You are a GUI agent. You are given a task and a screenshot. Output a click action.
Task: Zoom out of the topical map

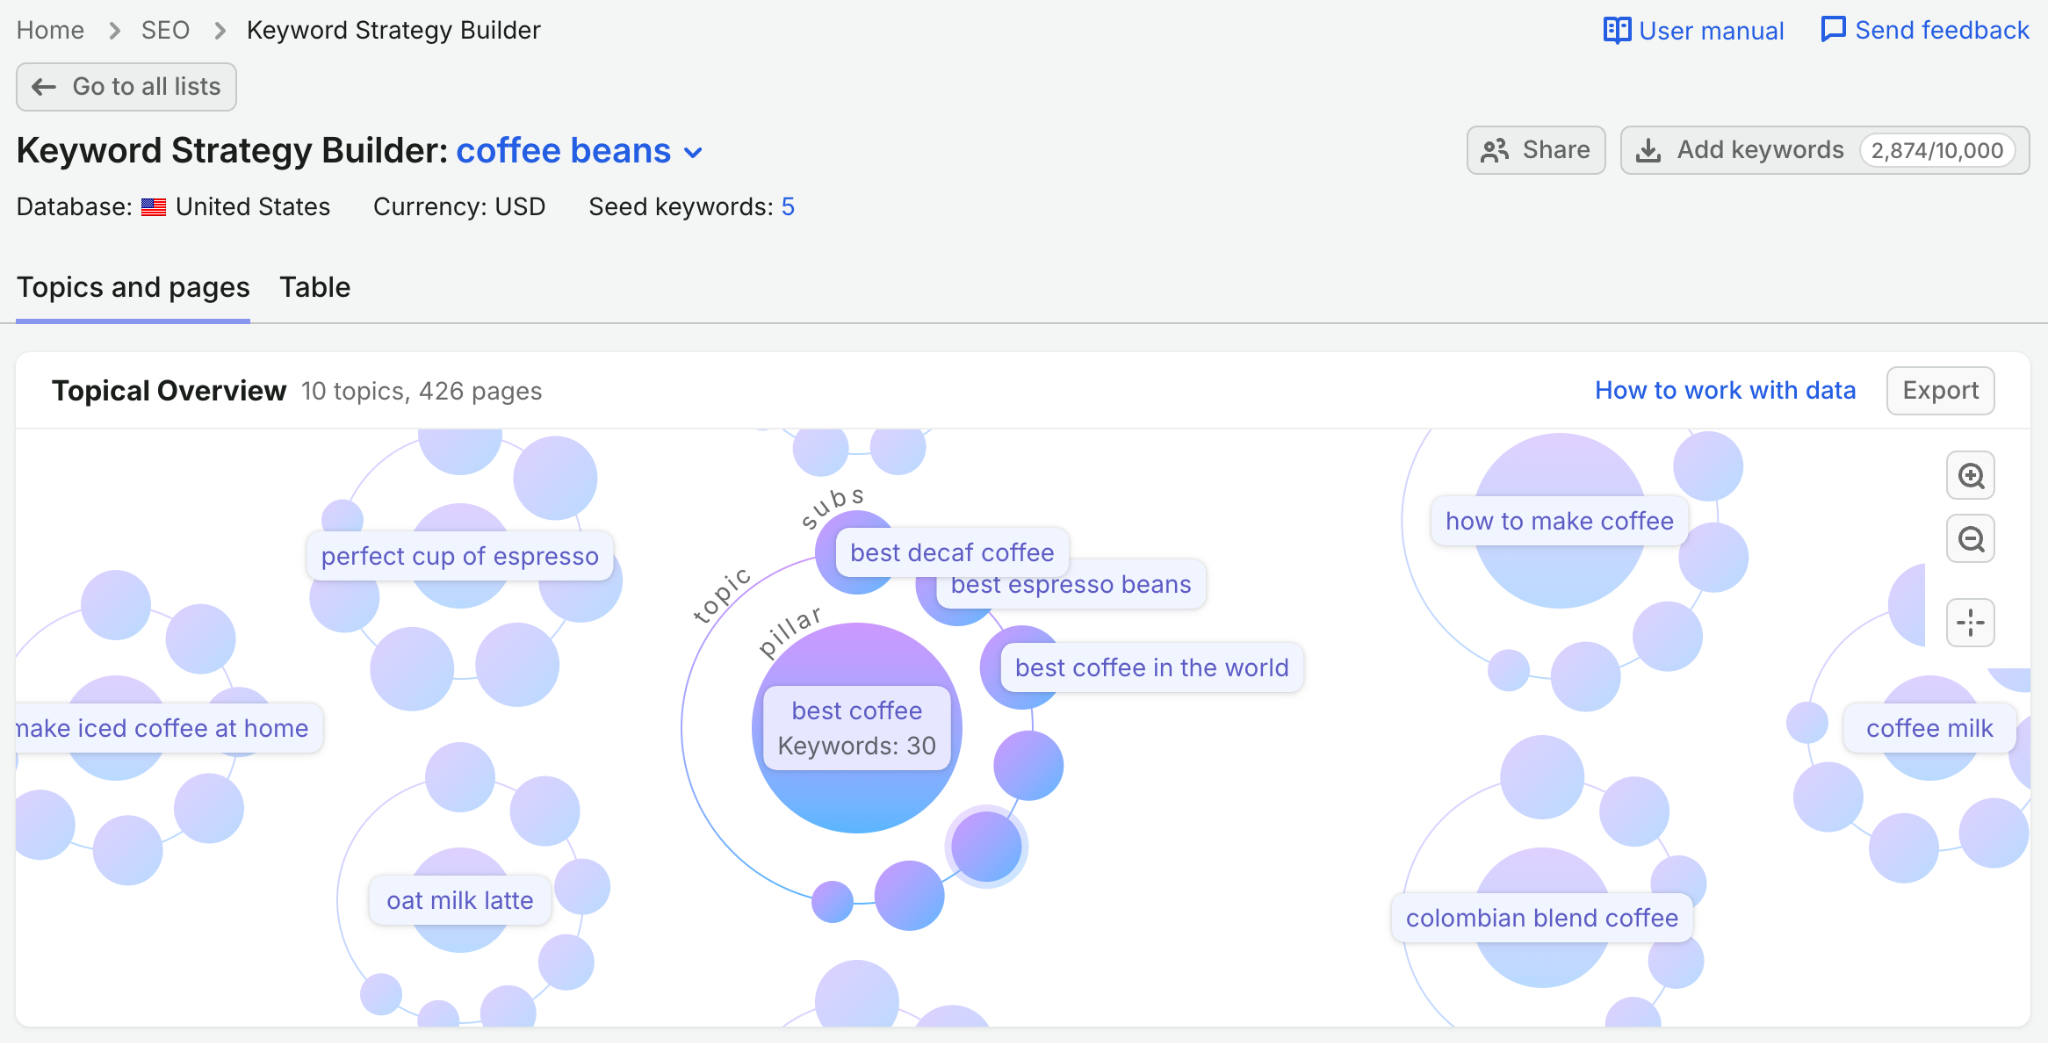click(x=1970, y=539)
